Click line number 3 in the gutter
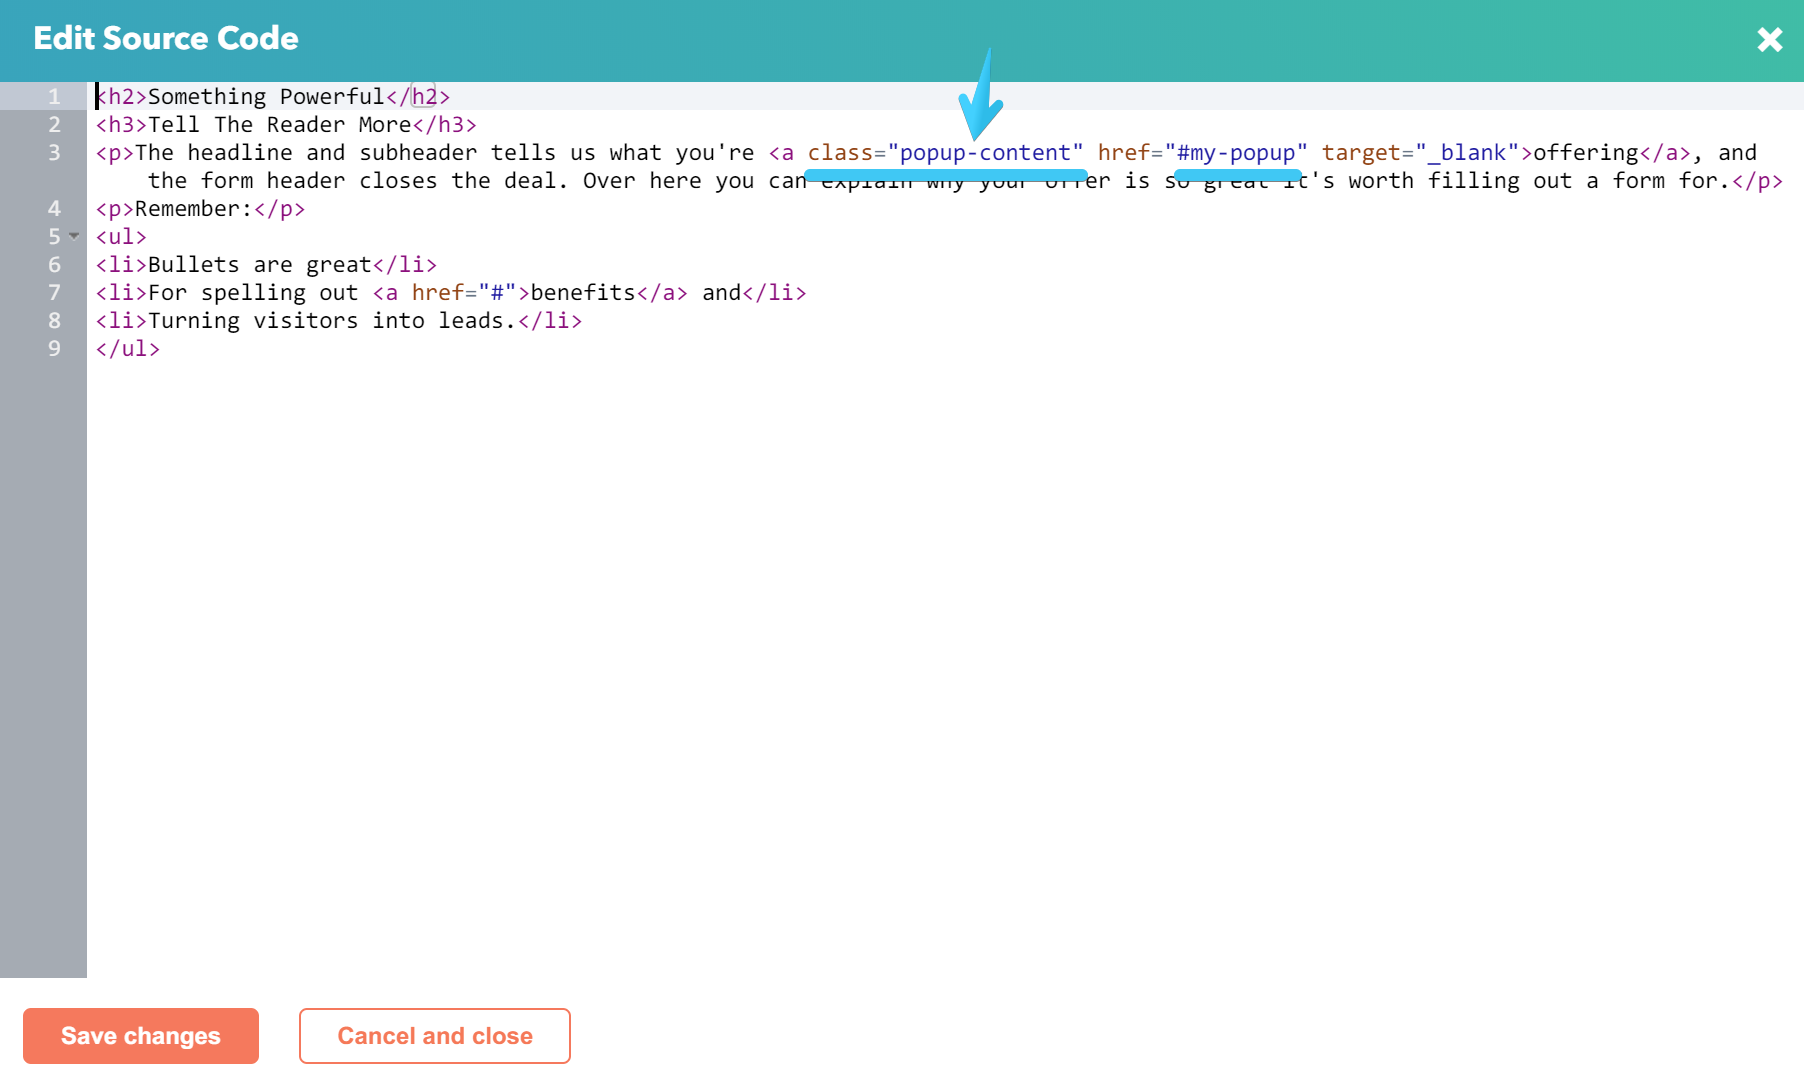 (x=54, y=152)
